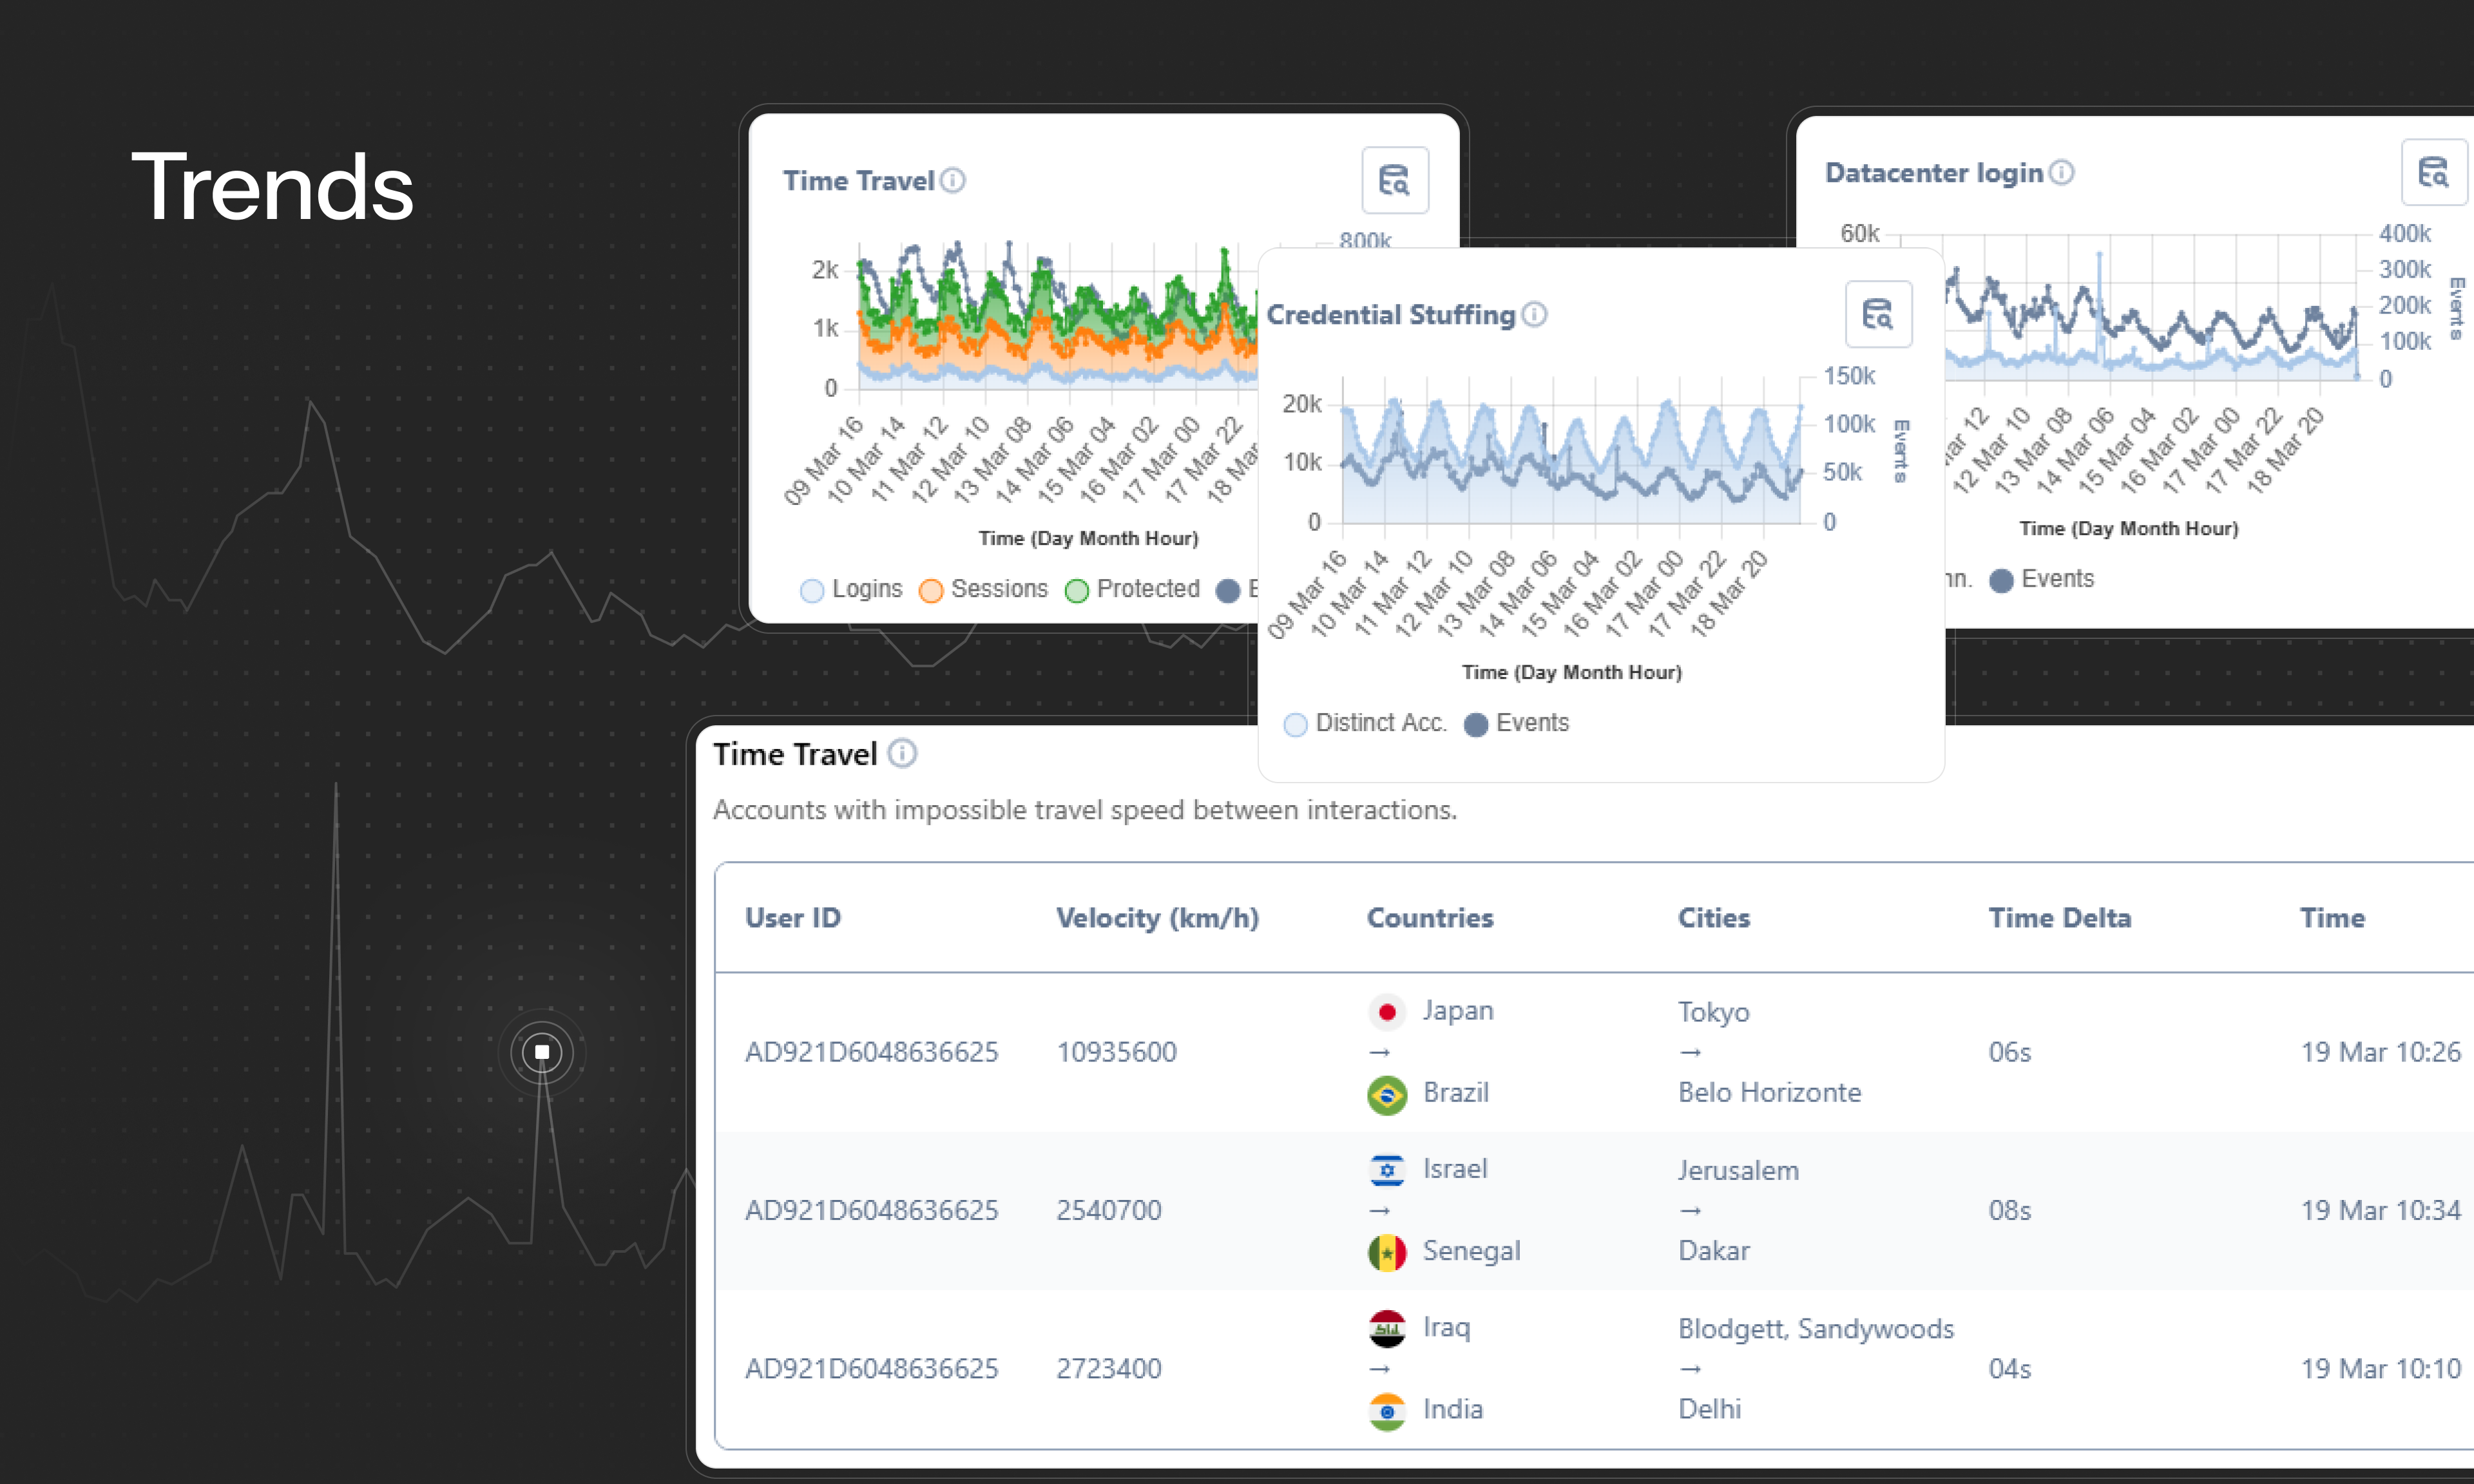Sort by Velocity (km/h) column header
The image size is (2474, 1484).
click(1157, 917)
